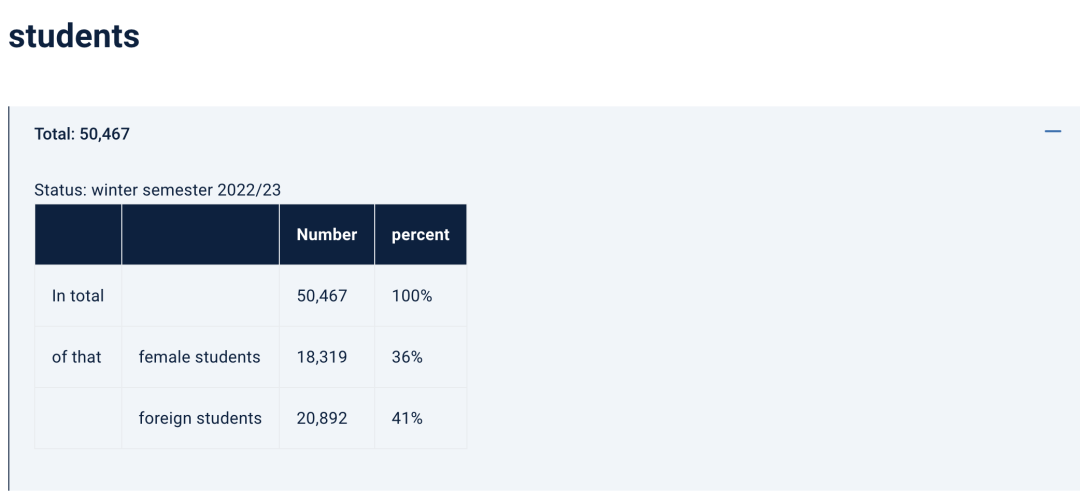Select the Number column header
1080x499 pixels.
pyautogui.click(x=326, y=234)
